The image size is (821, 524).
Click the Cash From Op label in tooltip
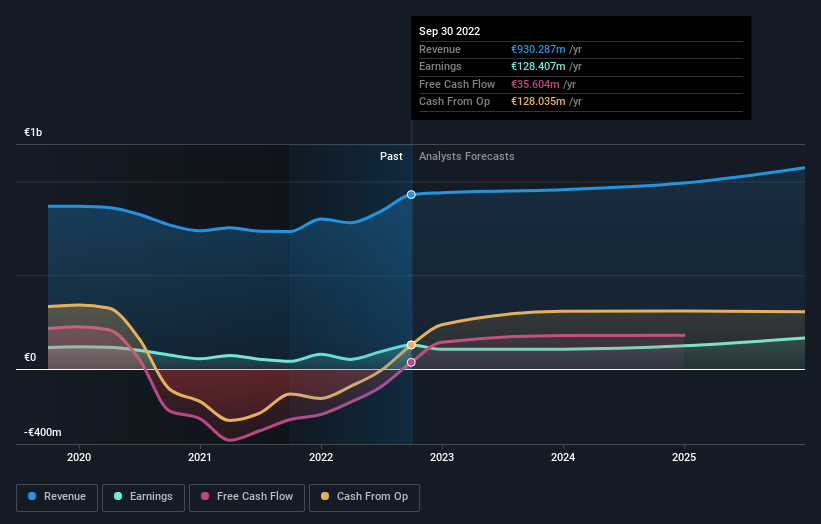tap(454, 102)
